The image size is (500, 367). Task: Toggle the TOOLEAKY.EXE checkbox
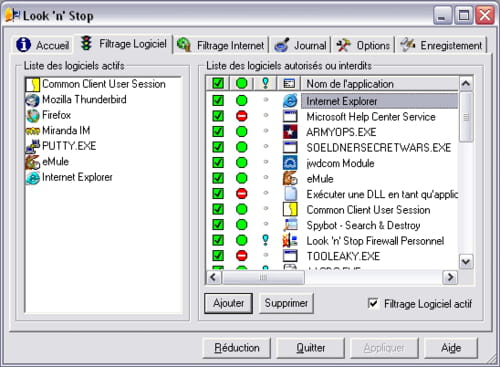click(x=218, y=256)
